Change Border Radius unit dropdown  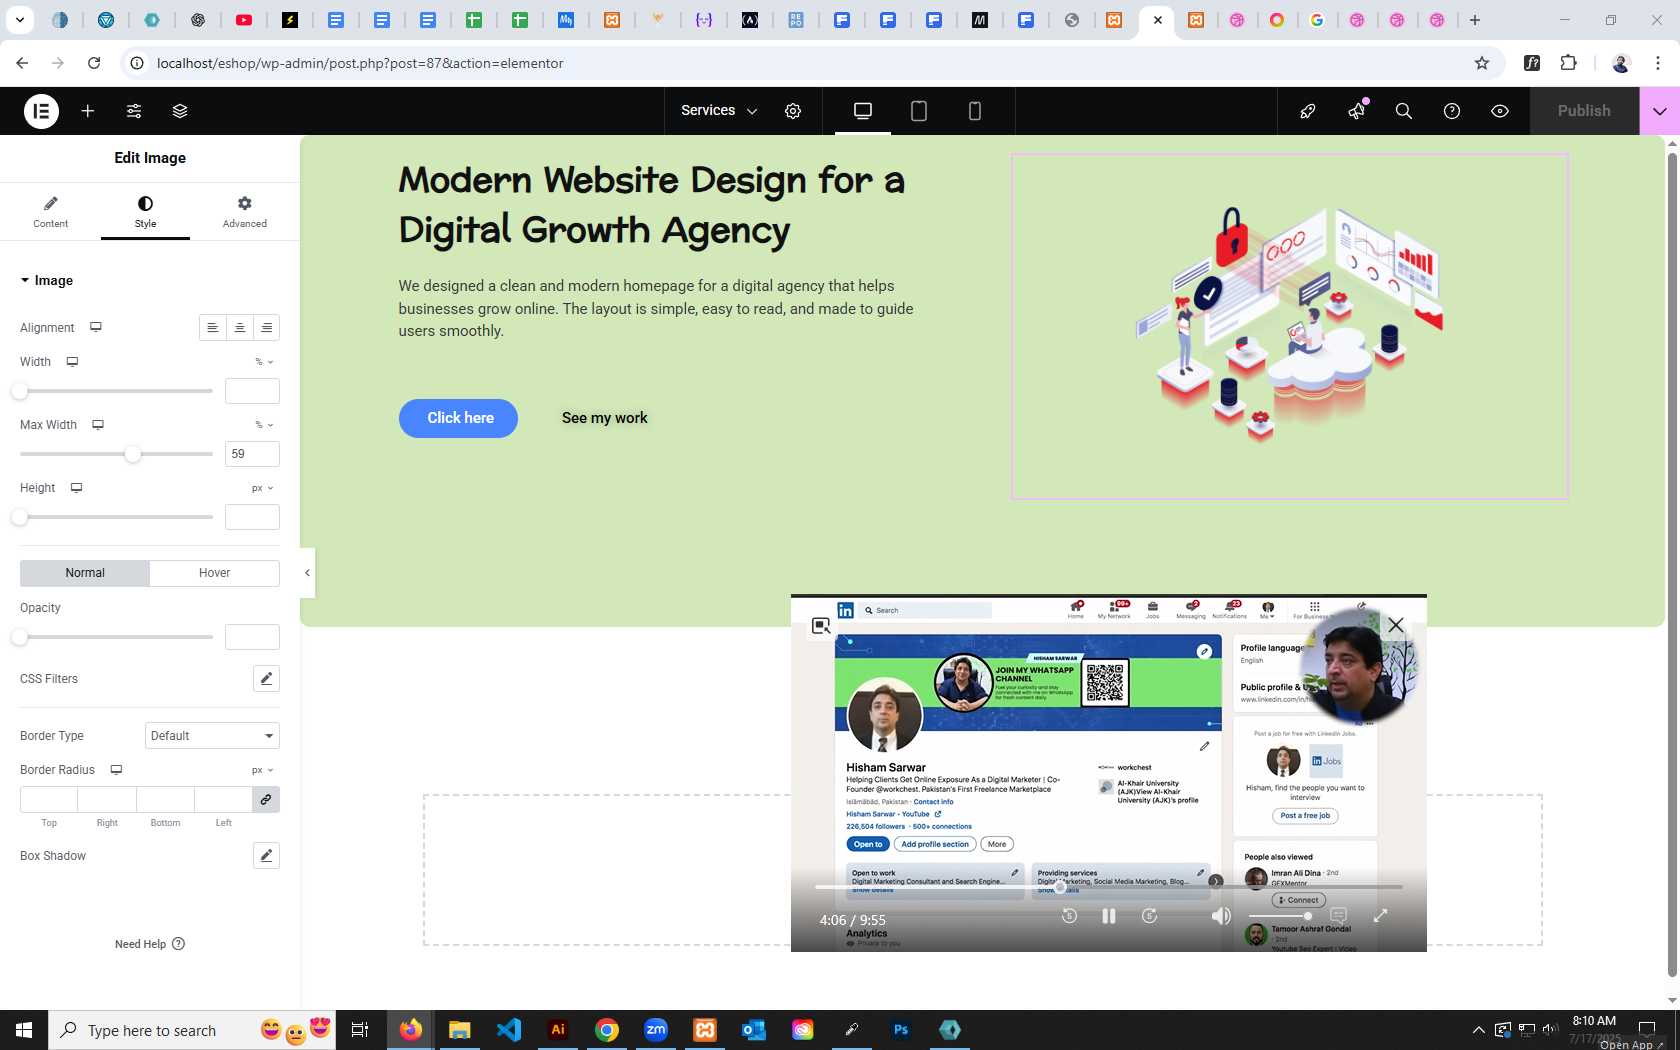(x=262, y=770)
